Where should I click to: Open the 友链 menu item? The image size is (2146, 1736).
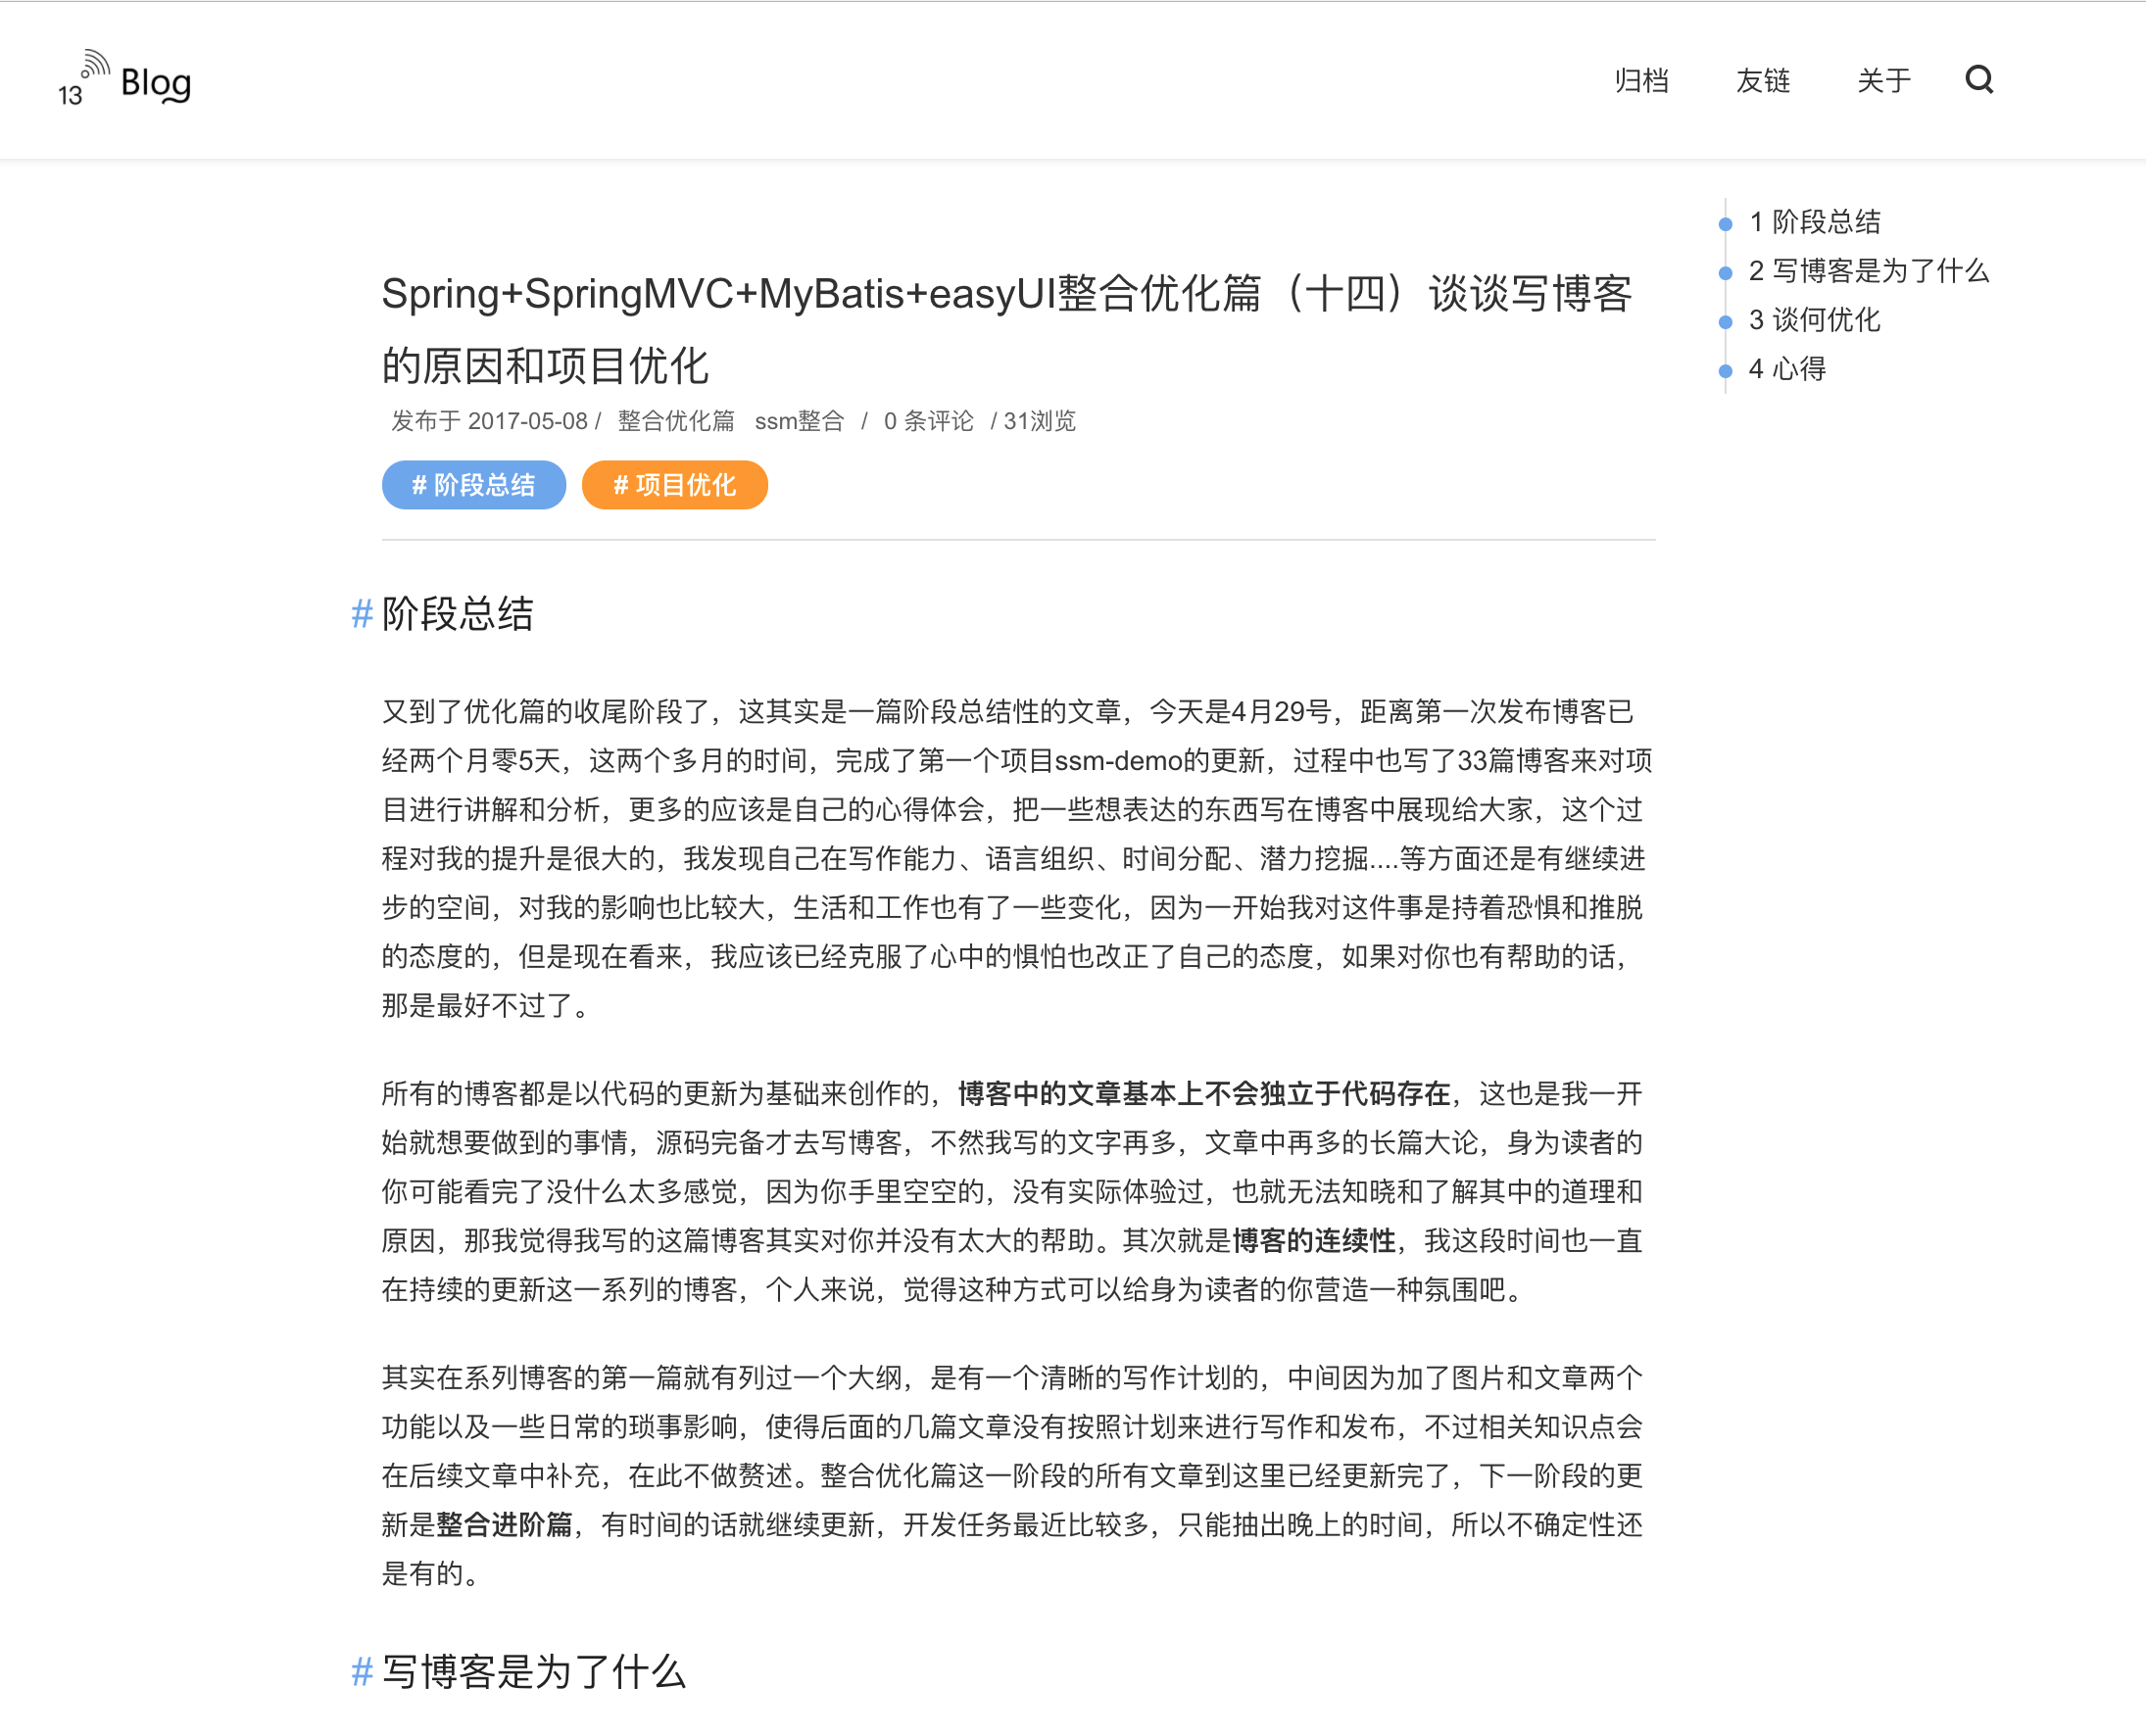point(1762,80)
